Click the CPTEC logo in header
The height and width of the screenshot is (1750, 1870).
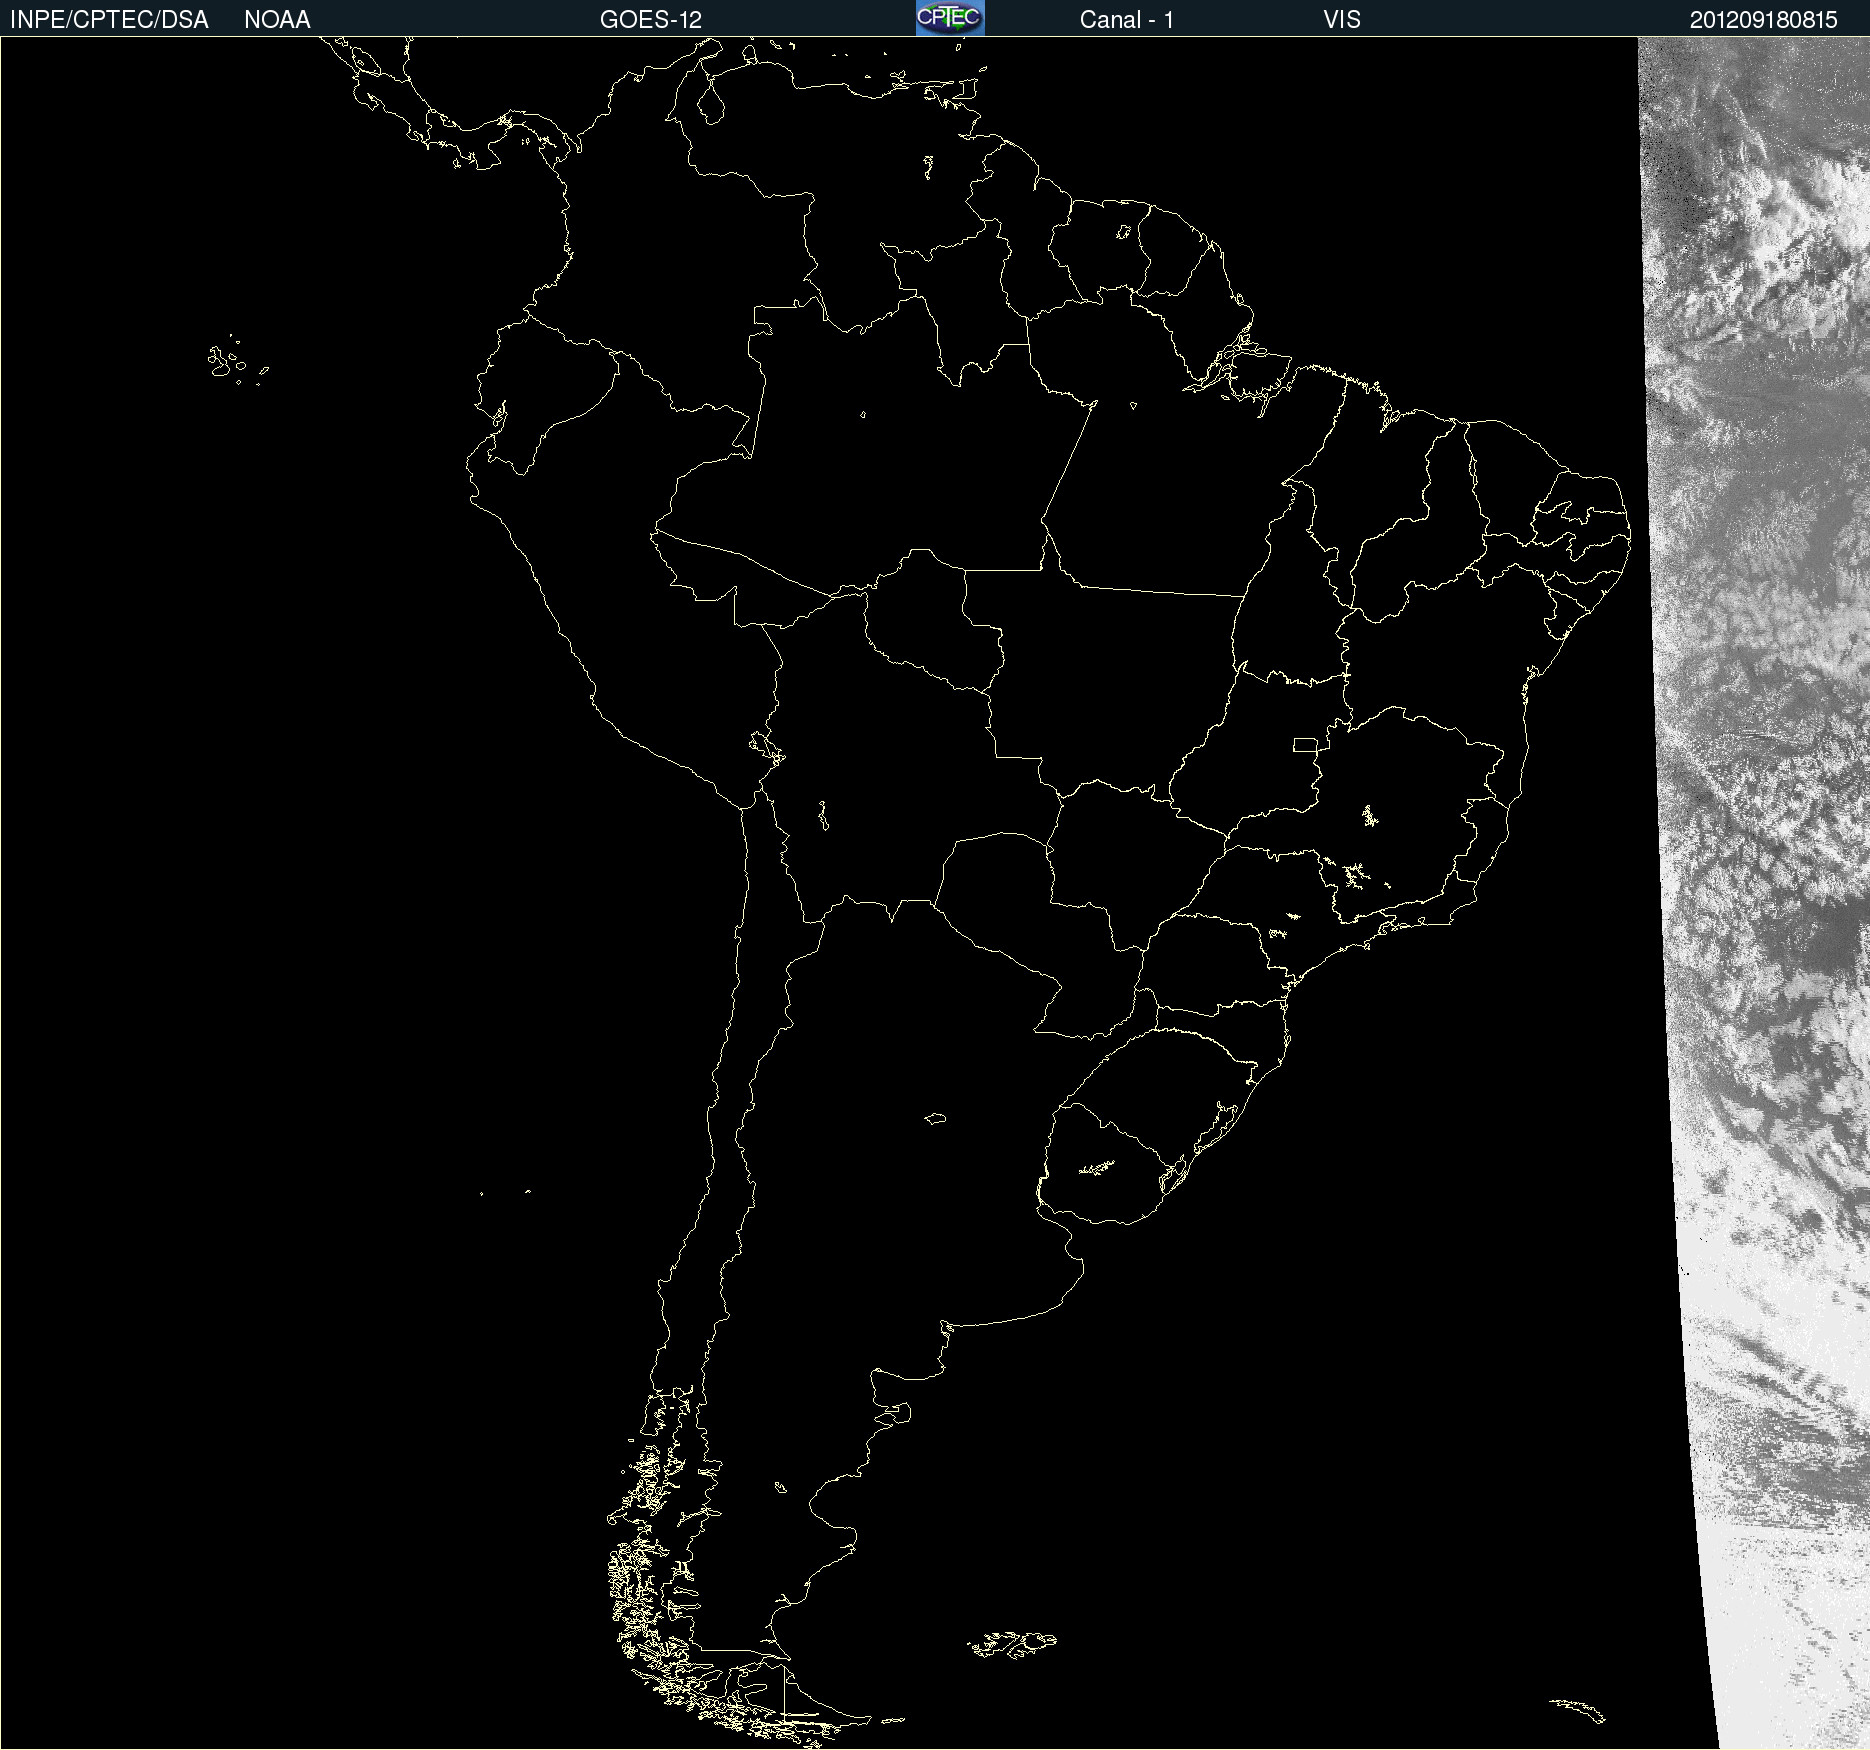(950, 18)
